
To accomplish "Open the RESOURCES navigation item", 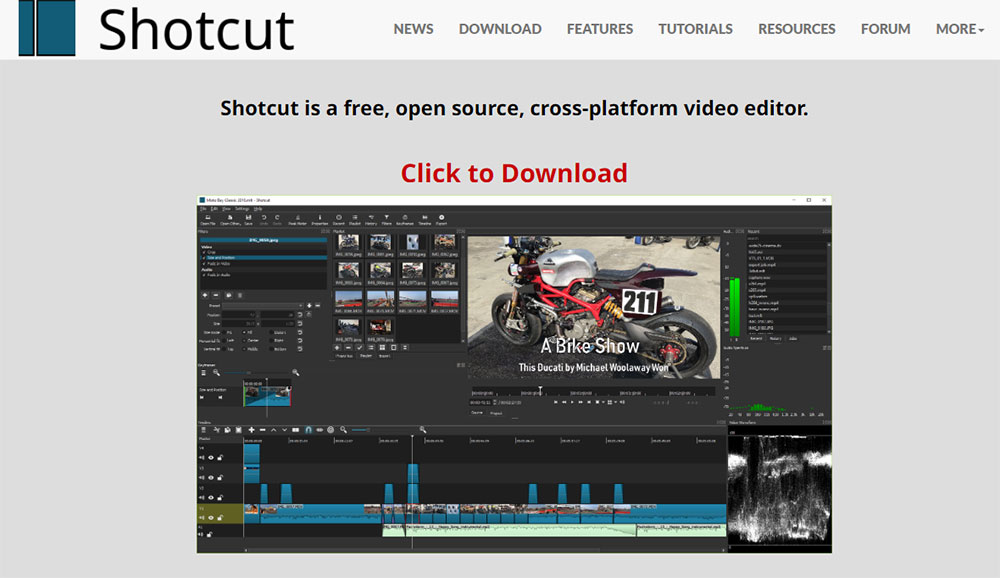I will coord(797,29).
